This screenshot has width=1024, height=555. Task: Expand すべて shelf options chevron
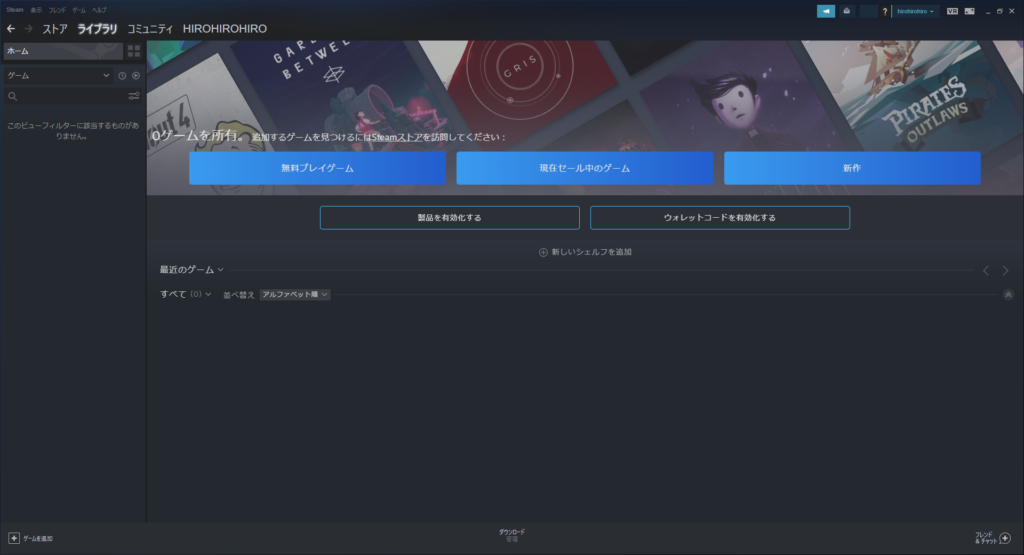coord(208,294)
